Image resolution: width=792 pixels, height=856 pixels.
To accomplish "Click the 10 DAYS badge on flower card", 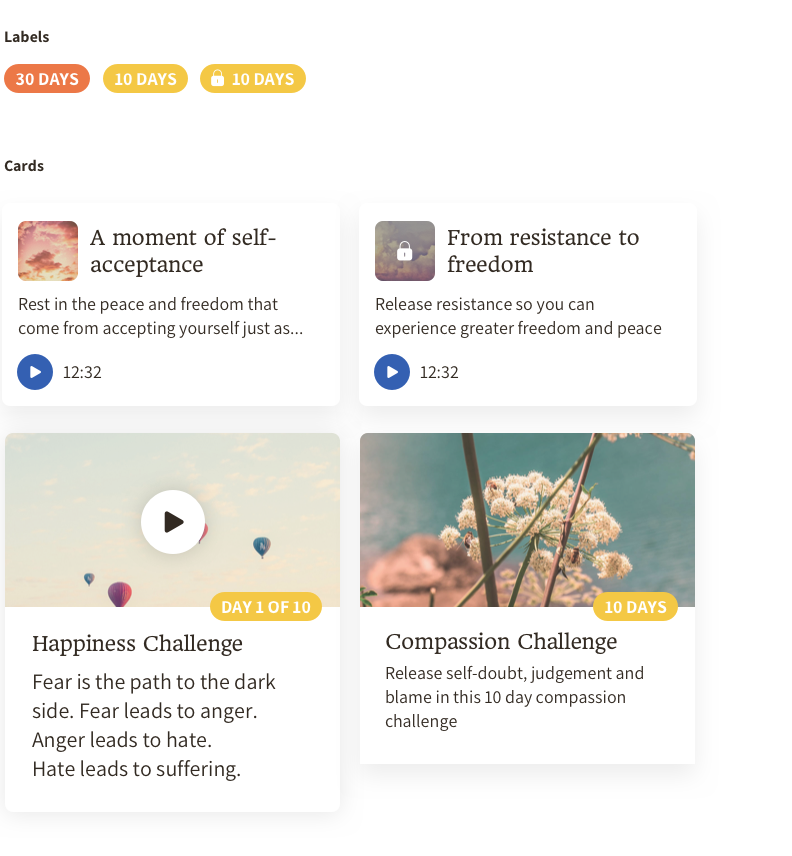I will [x=635, y=607].
